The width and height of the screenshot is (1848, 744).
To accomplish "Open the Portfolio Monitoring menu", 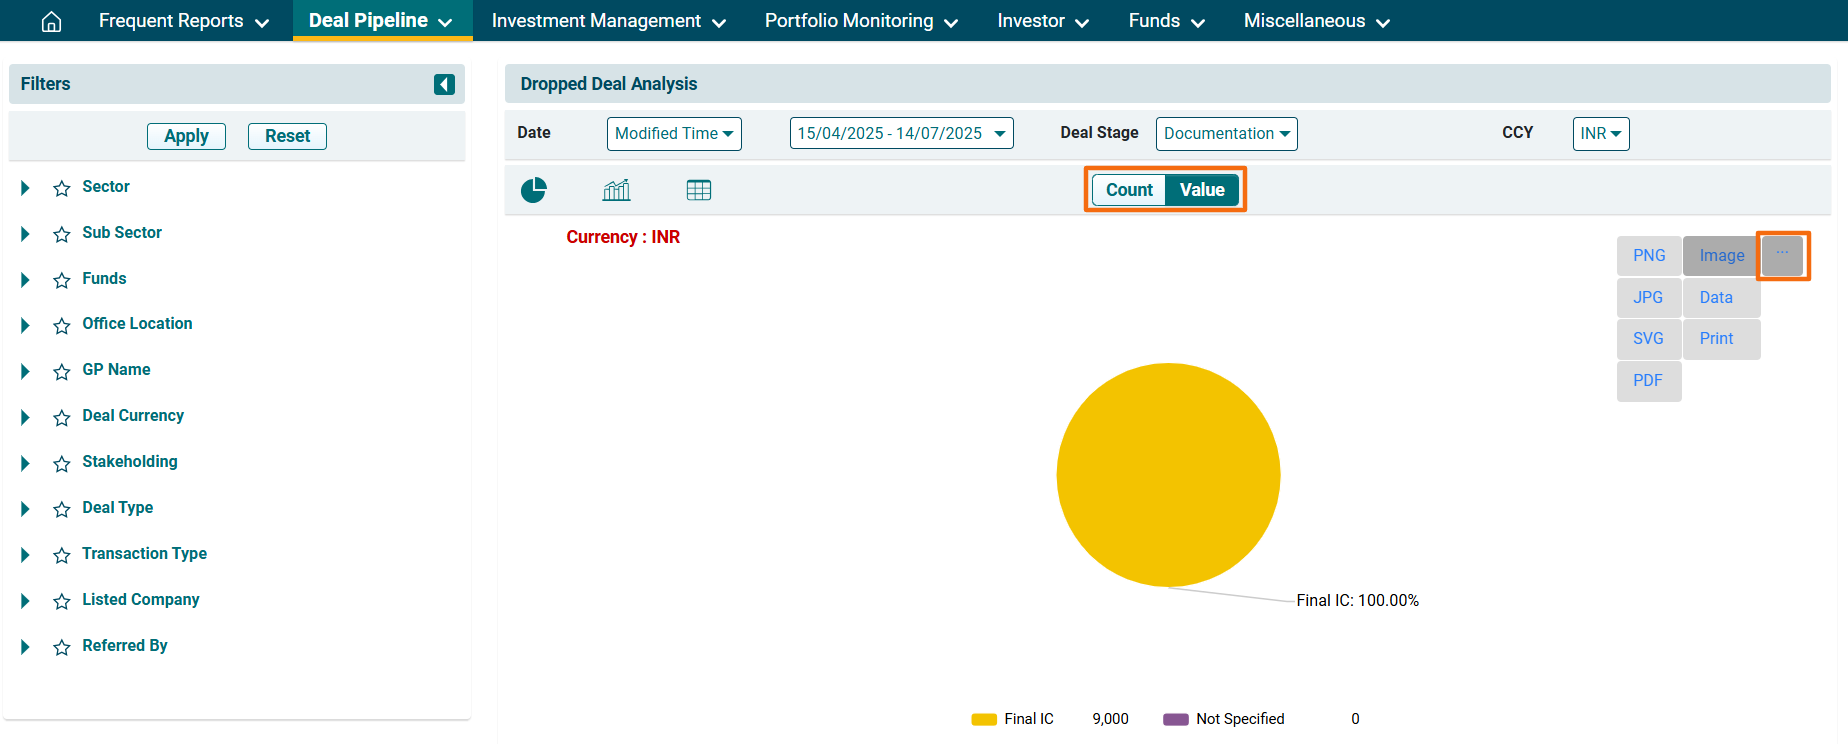I will click(x=861, y=21).
